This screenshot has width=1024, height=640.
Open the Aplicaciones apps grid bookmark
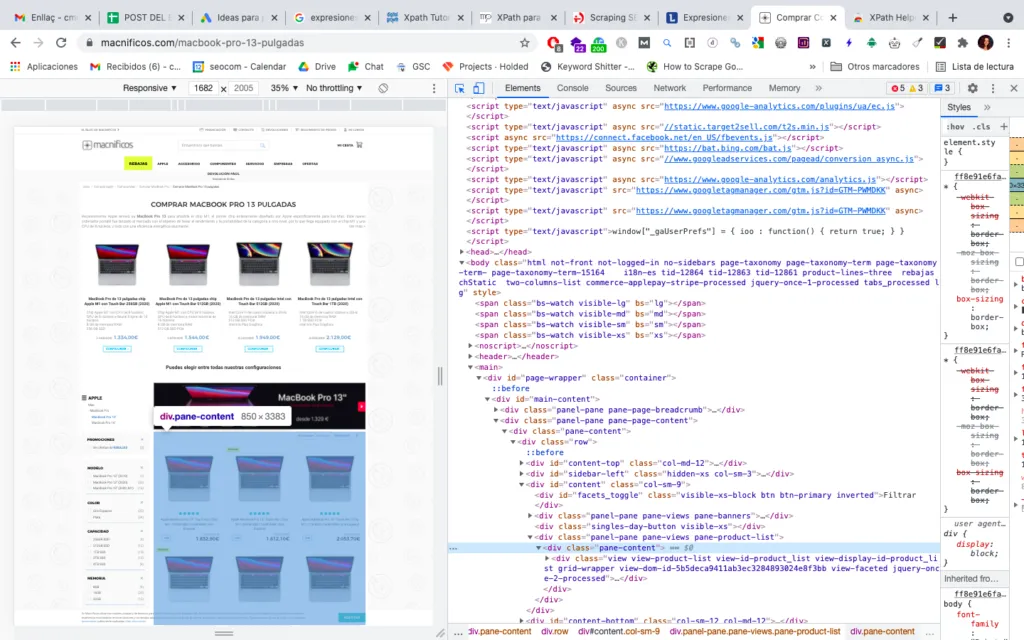(x=44, y=67)
